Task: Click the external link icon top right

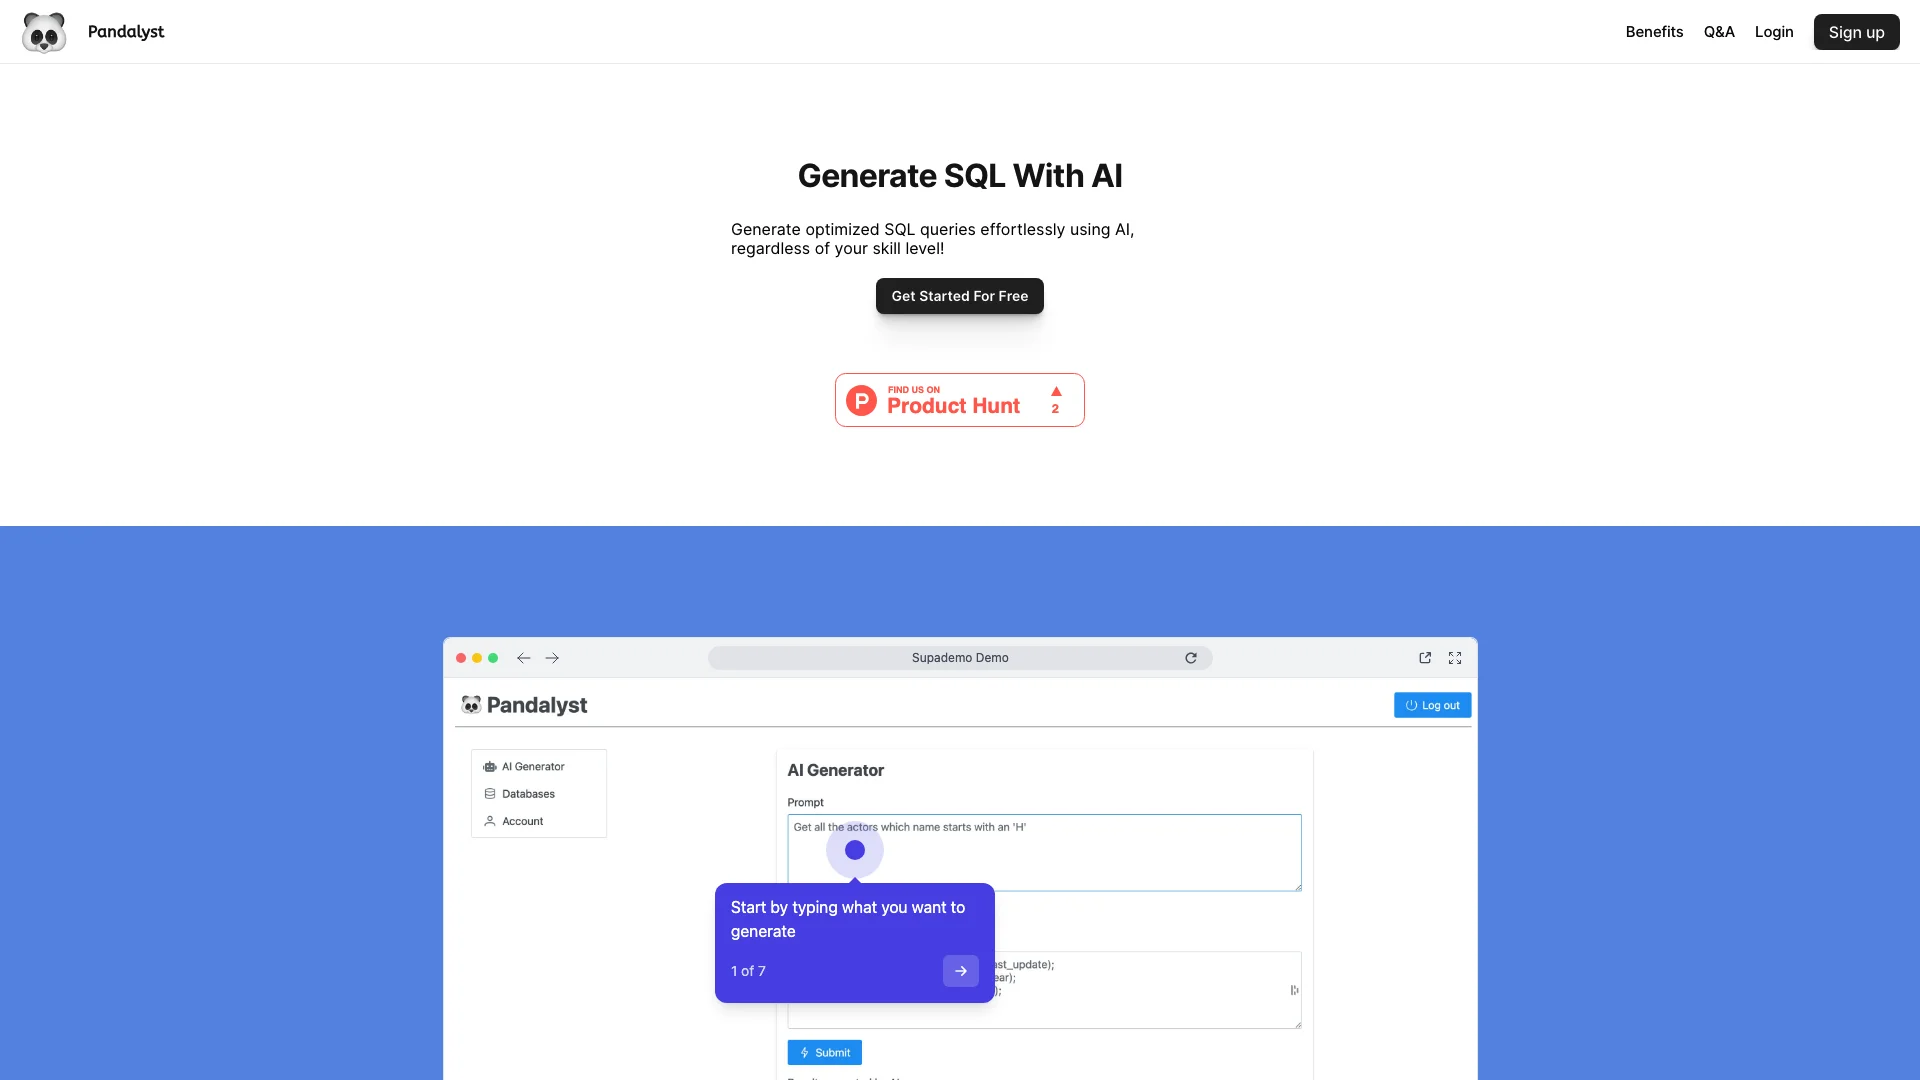Action: click(1425, 655)
